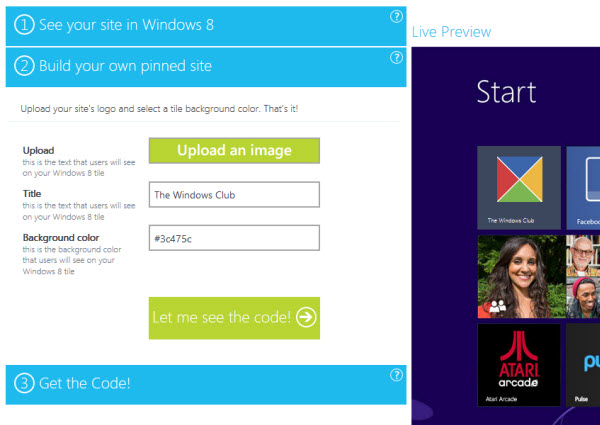600x425 pixels.
Task: Click the People icon on photo tile
Action: pos(498,306)
